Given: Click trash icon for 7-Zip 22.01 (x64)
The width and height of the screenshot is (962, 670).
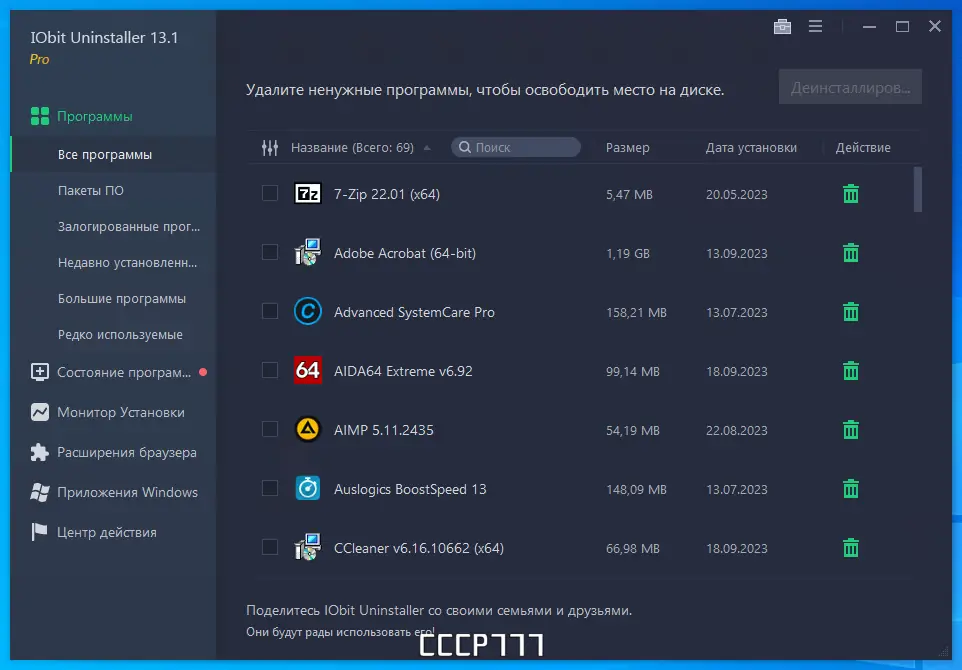Looking at the screenshot, I should pyautogui.click(x=850, y=194).
